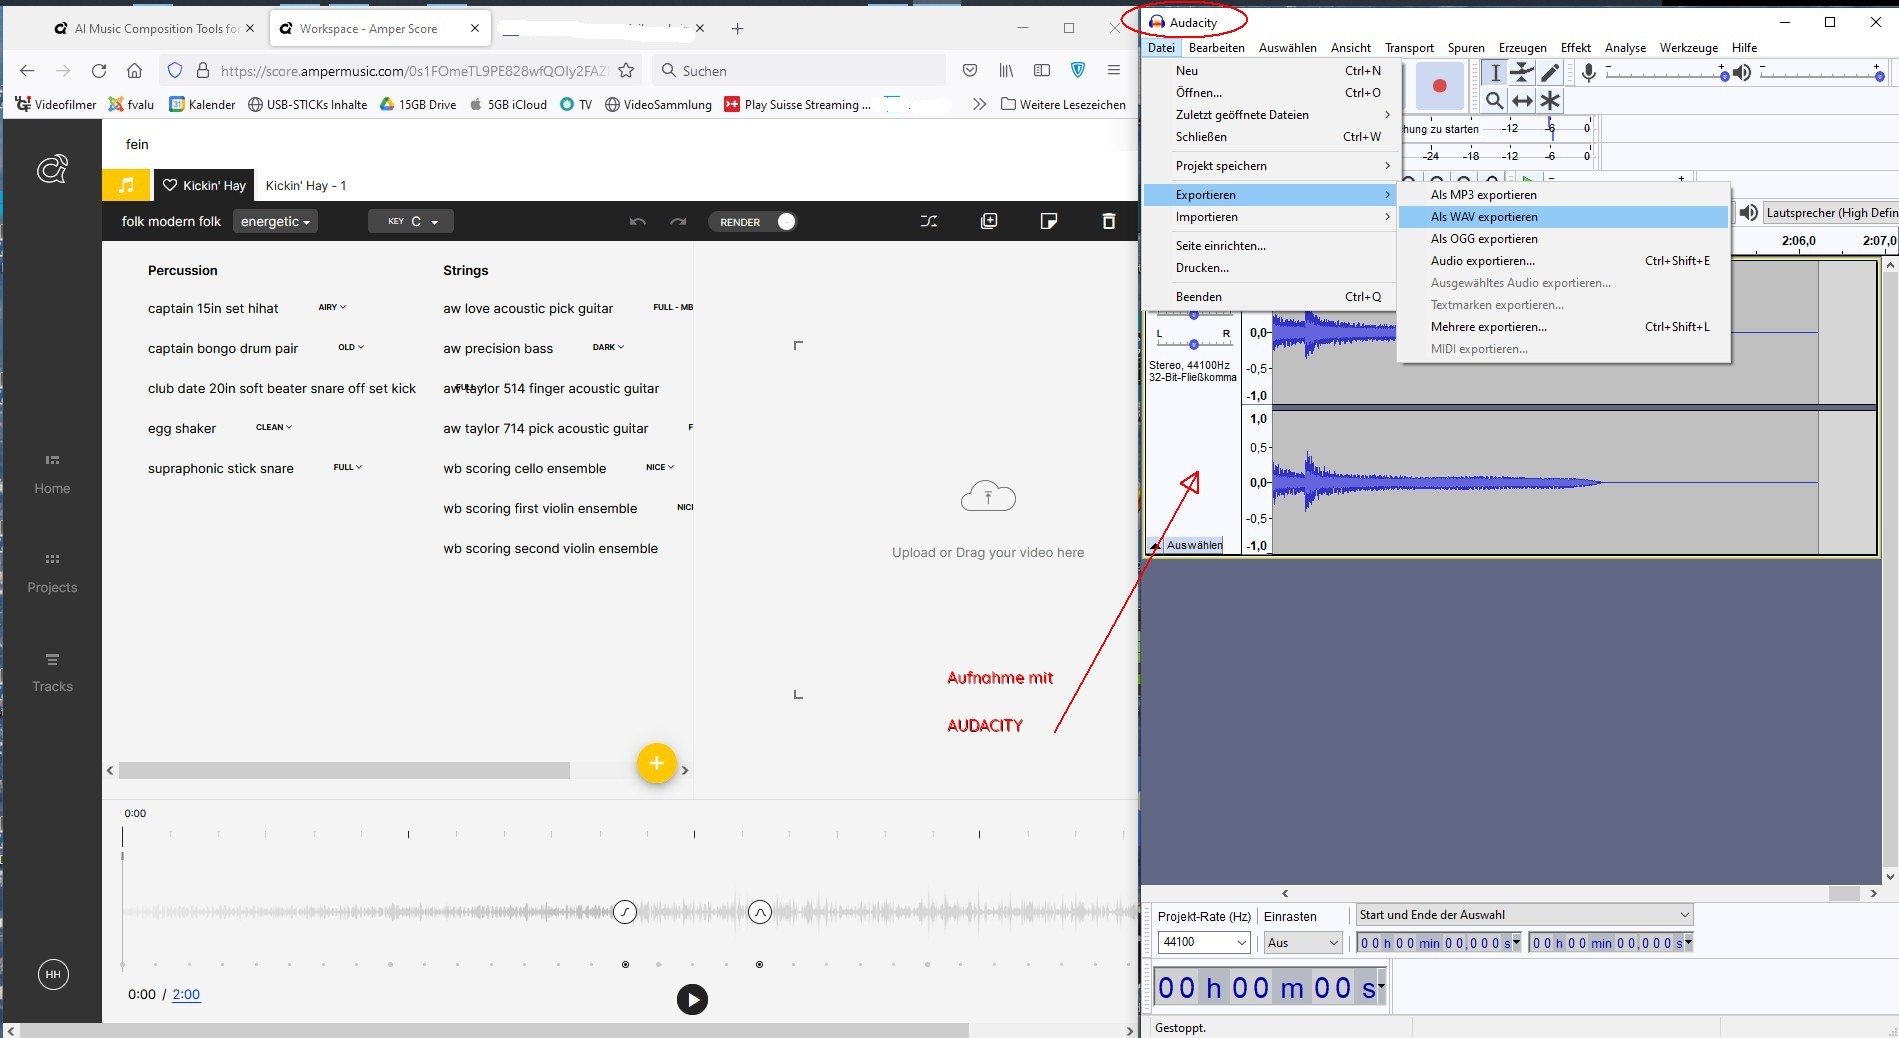The image size is (1899, 1038).
Task: Open the Effekt menu in Audacity
Action: click(1575, 48)
